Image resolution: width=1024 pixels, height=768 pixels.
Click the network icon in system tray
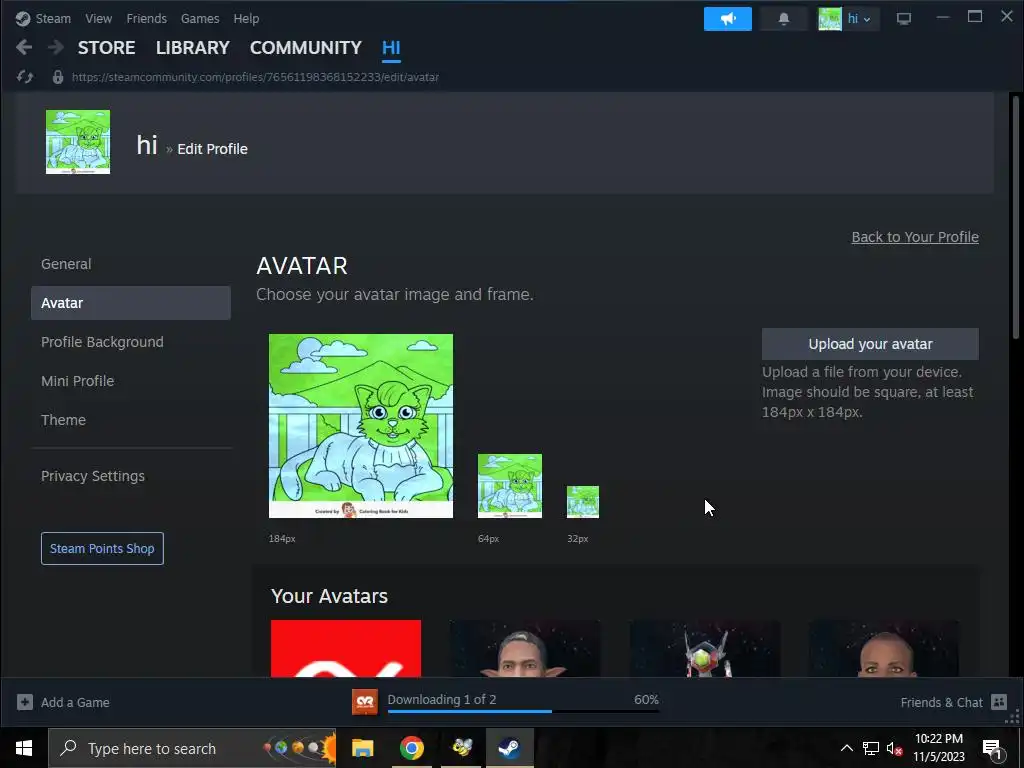click(x=871, y=748)
